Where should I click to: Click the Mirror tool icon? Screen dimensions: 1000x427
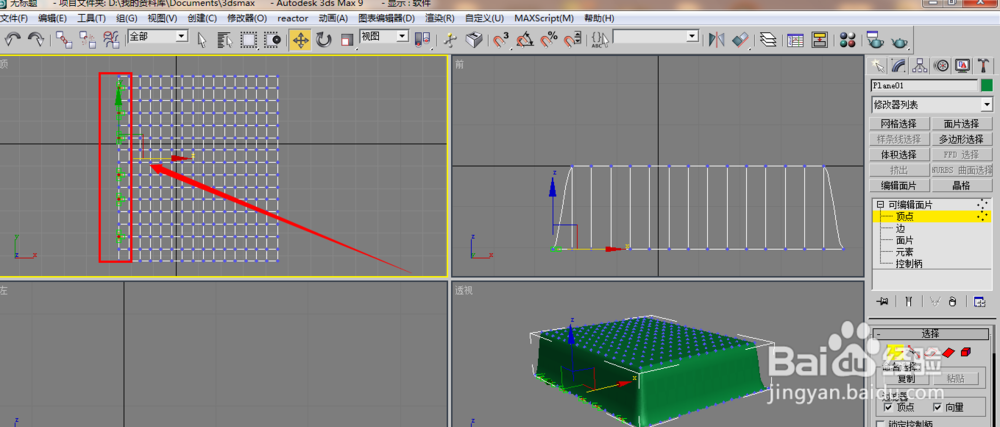pos(716,40)
